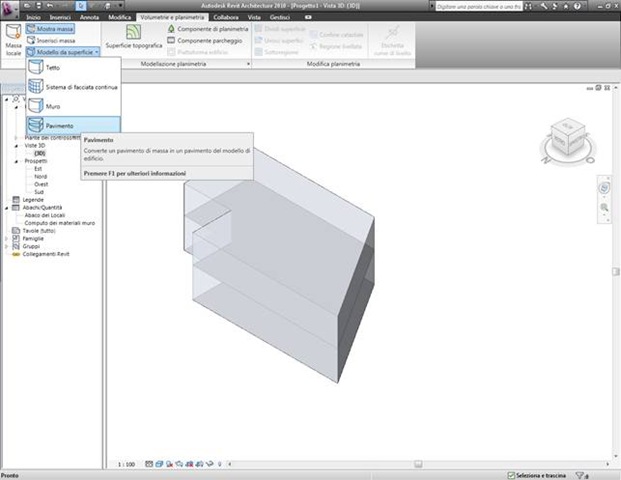Click the ViewCube in 3D view
621x480 pixels.
567,139
